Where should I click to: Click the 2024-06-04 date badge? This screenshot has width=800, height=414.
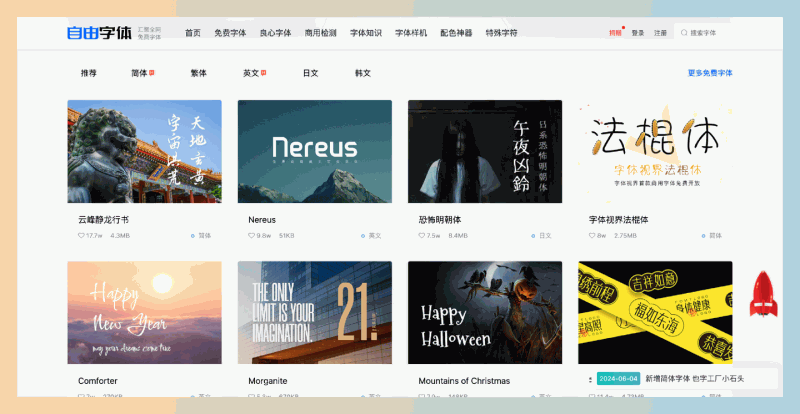618,379
